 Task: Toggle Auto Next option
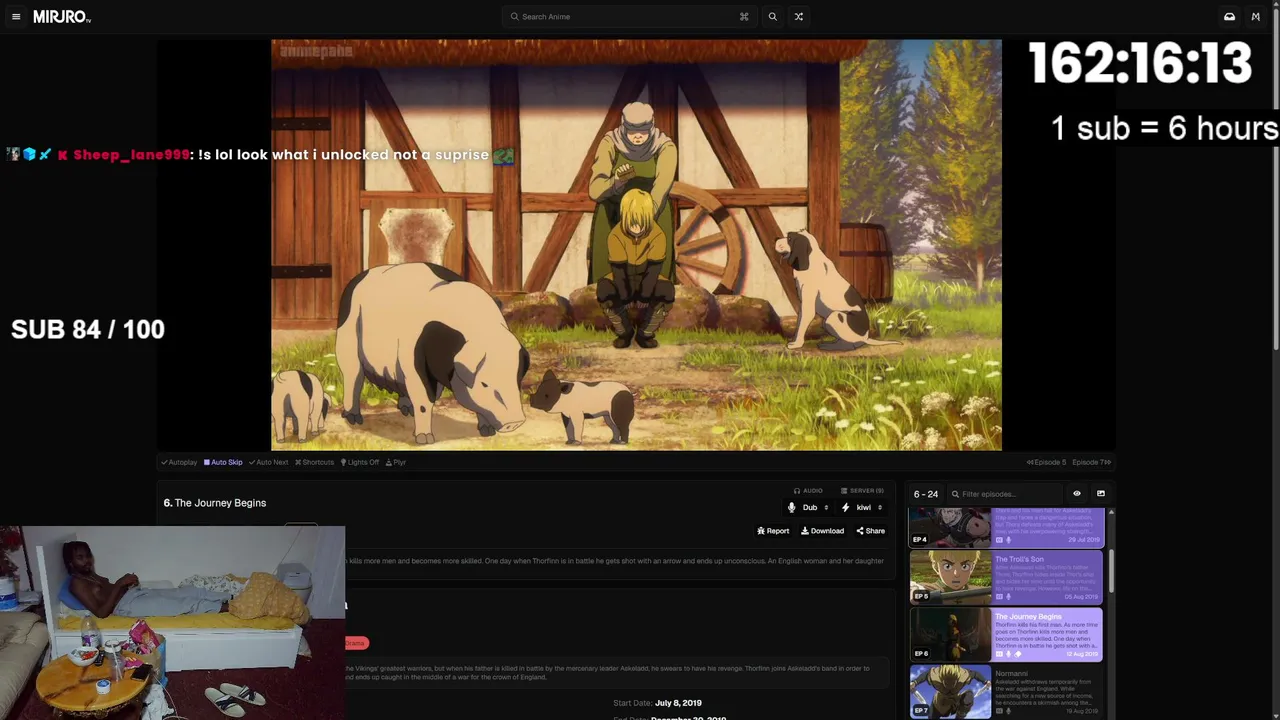pyautogui.click(x=268, y=462)
